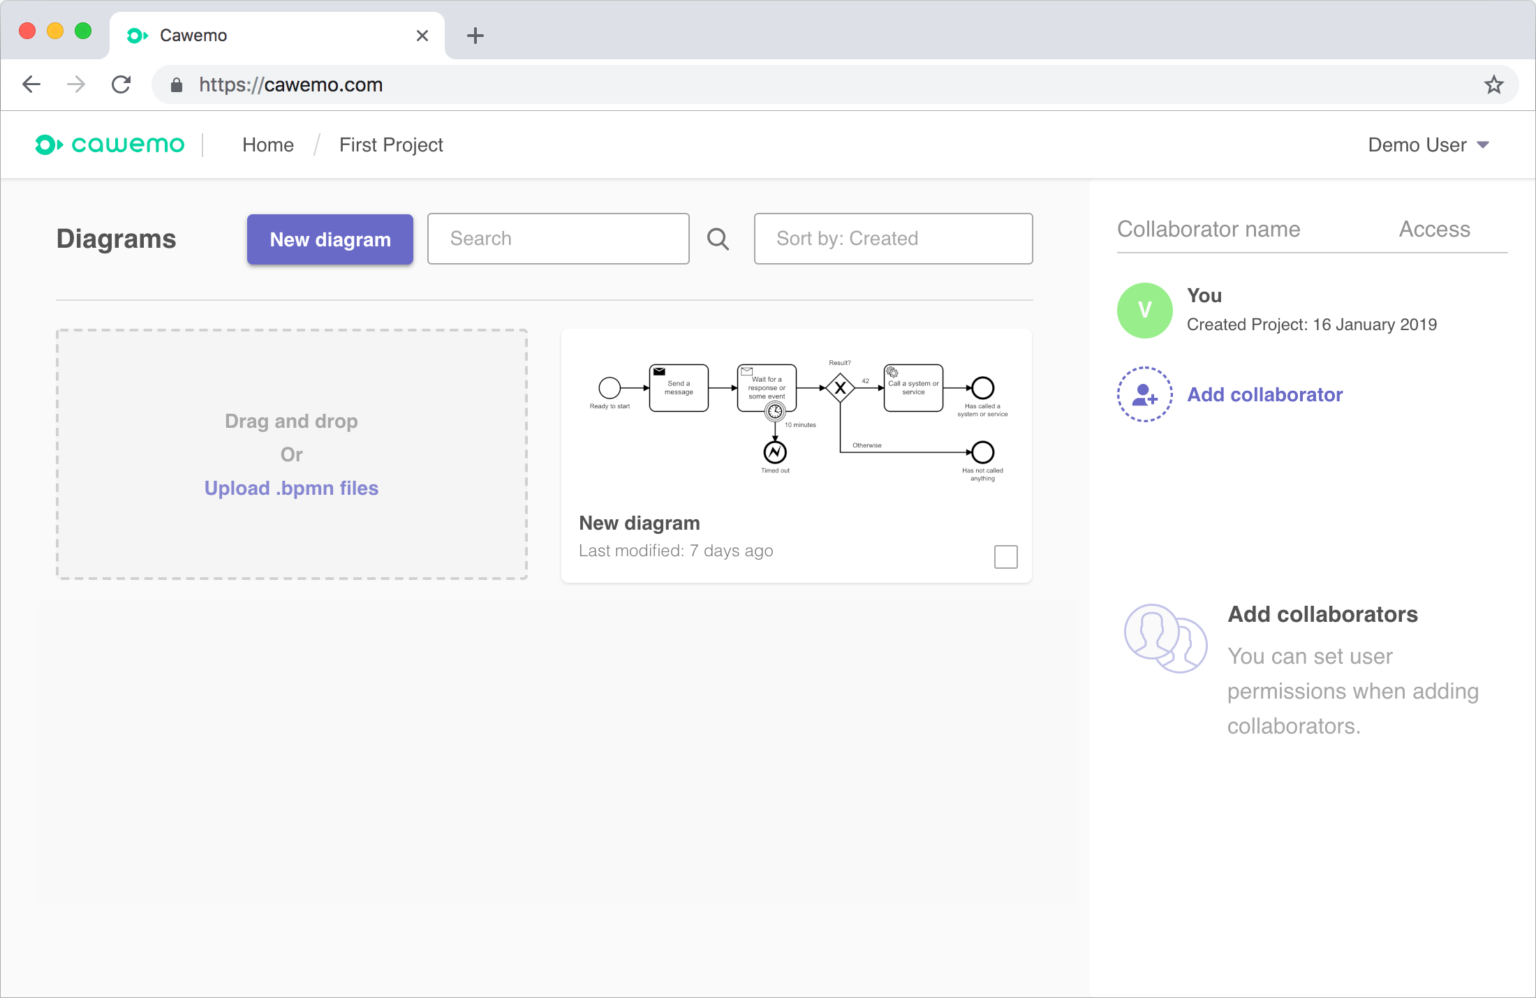Viewport: 1536px width, 998px height.
Task: Click the green V avatar next to You
Action: tap(1144, 310)
